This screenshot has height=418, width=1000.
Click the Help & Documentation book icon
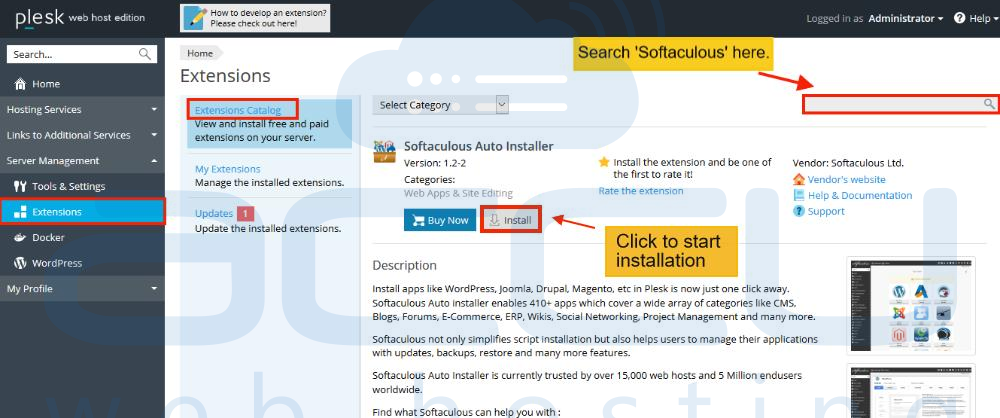tap(798, 195)
